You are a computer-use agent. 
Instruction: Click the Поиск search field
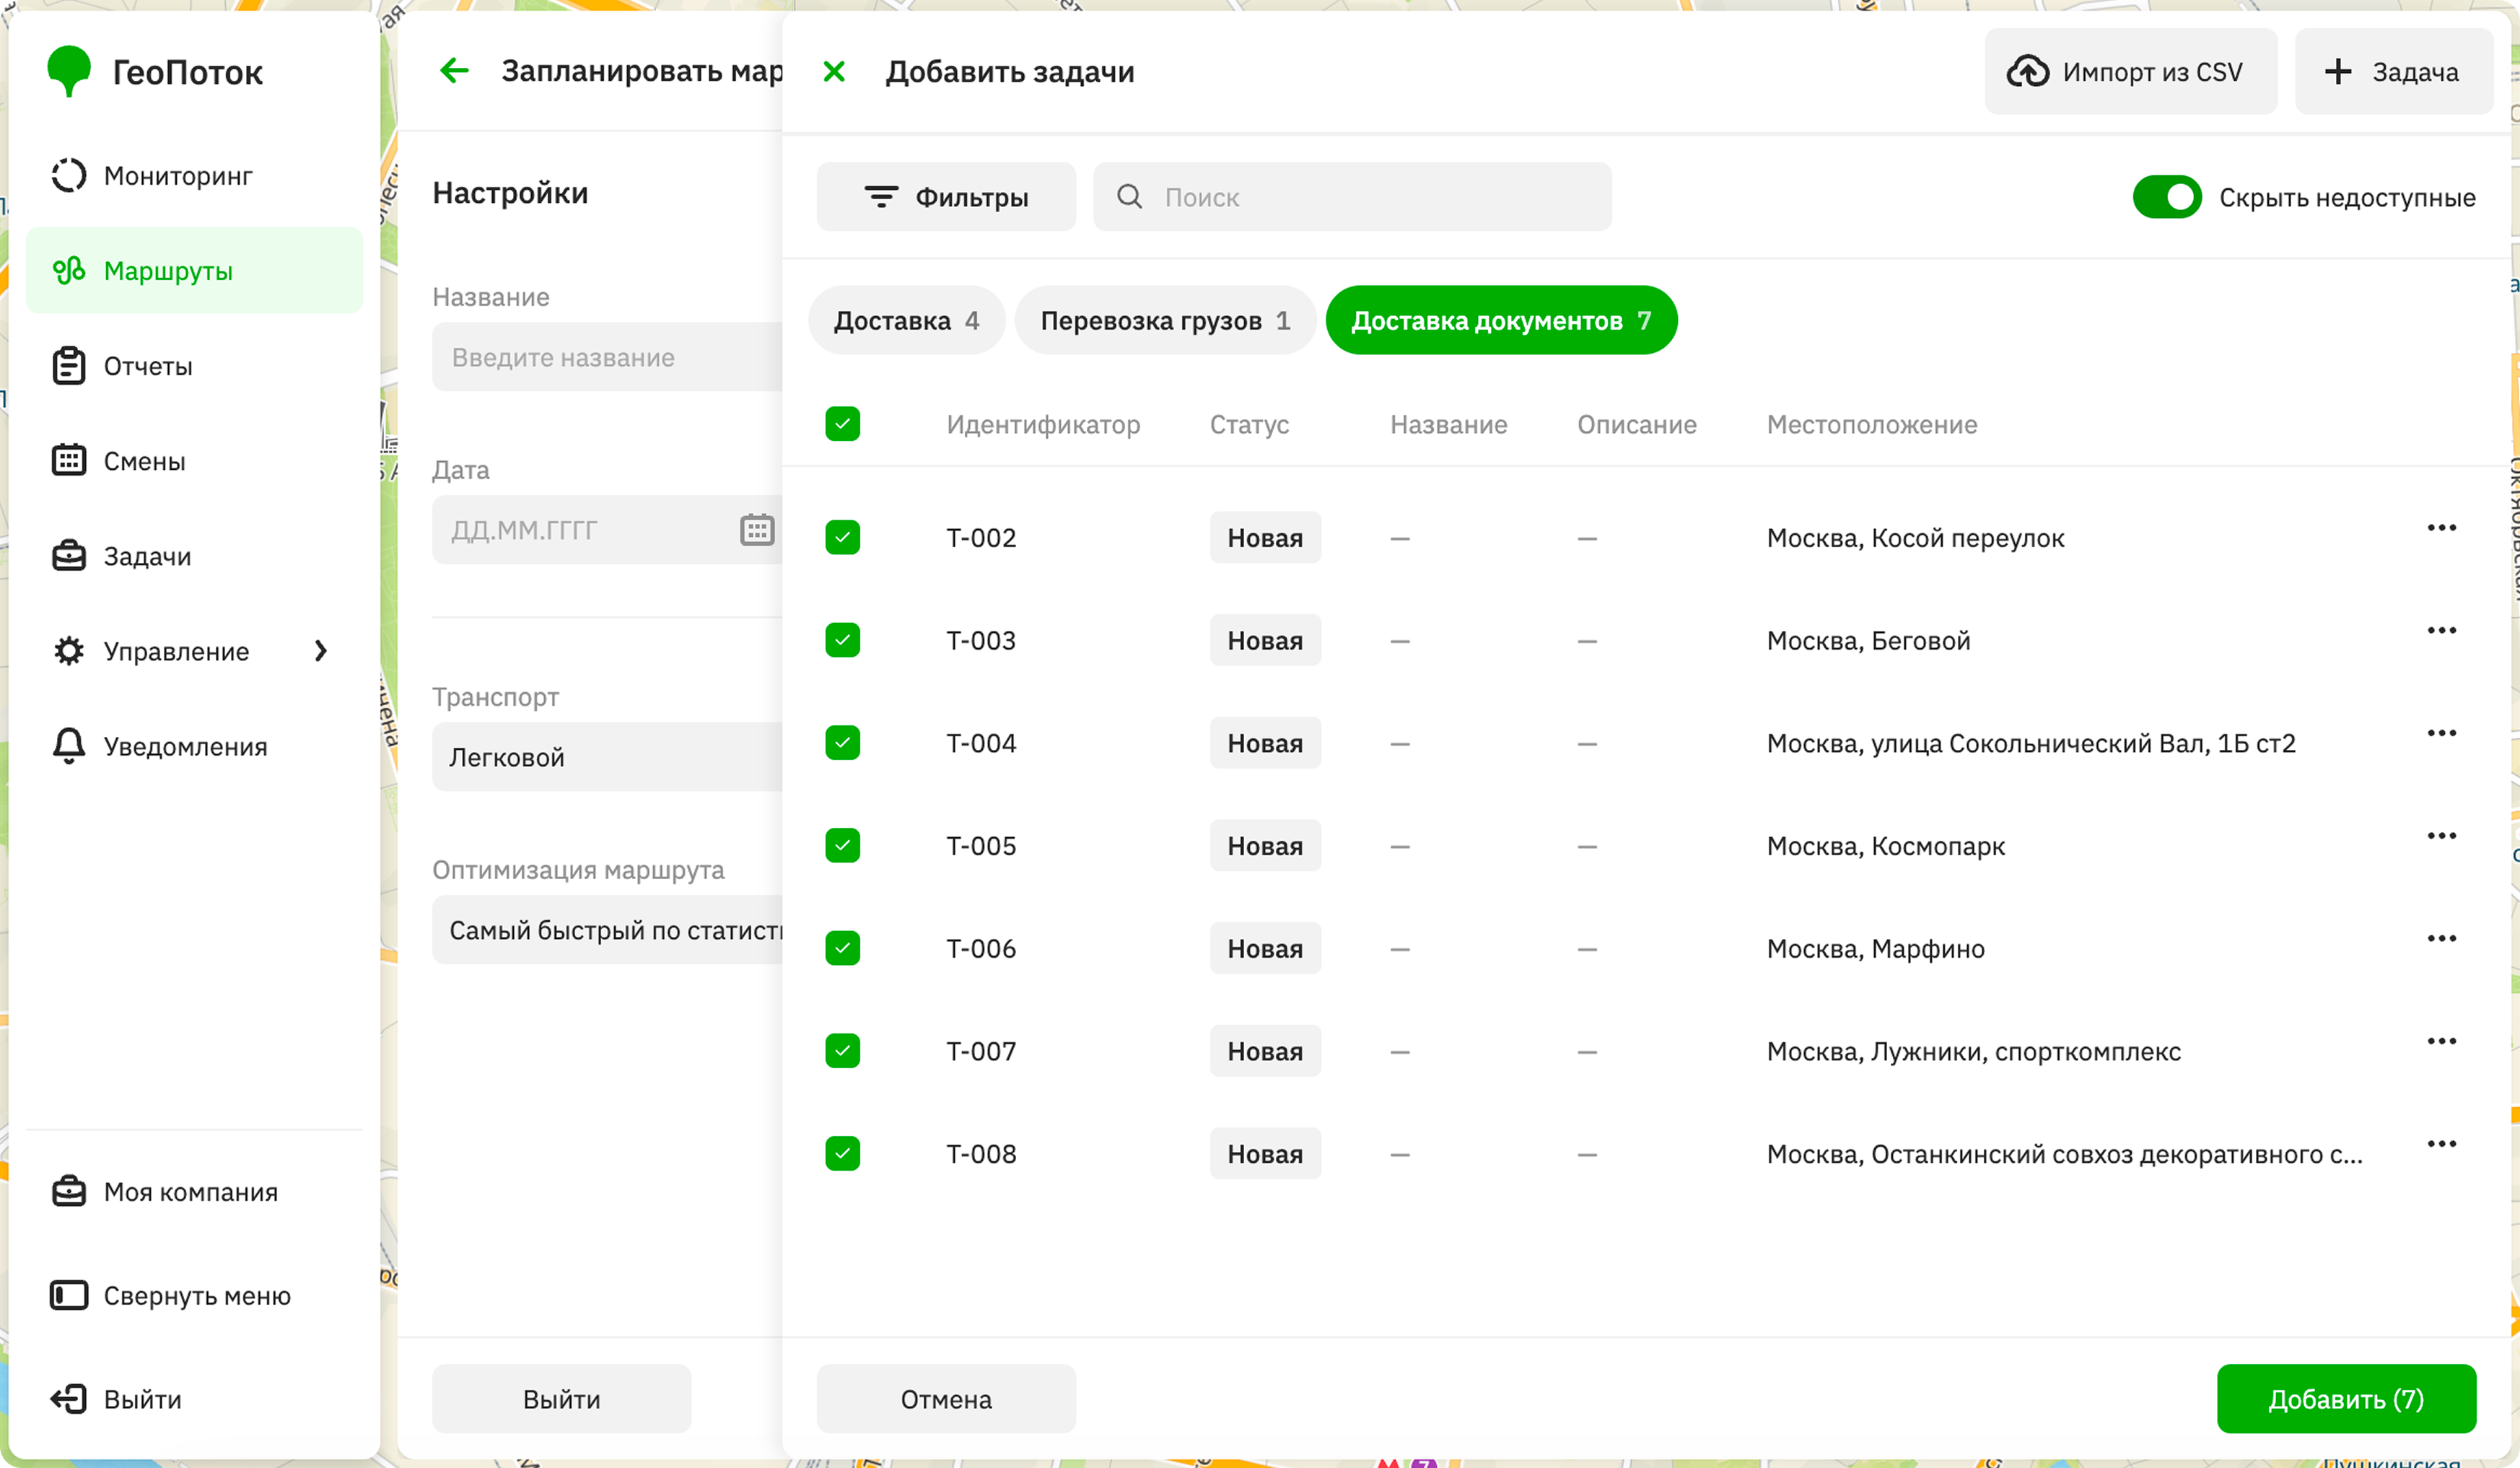1352,197
